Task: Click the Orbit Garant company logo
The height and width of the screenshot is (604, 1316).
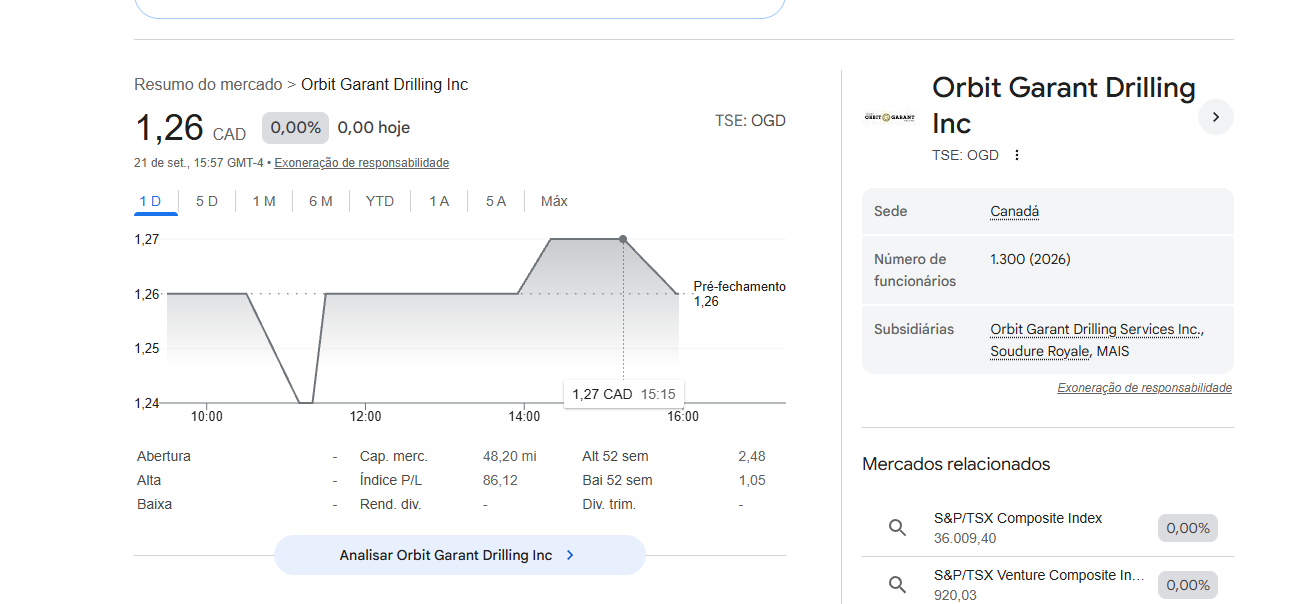Action: click(889, 117)
